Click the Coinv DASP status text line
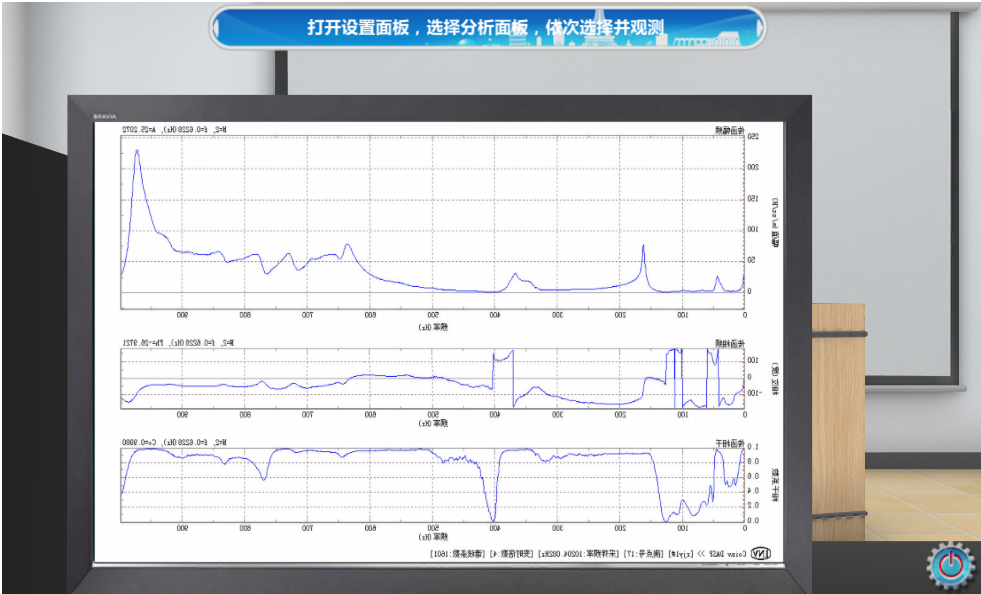This screenshot has height=594, width=981. (588, 553)
